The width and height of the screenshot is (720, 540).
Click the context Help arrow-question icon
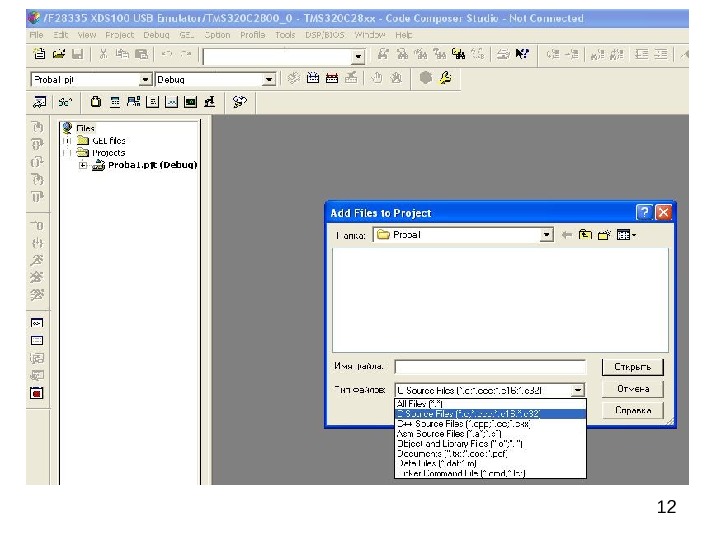point(522,54)
